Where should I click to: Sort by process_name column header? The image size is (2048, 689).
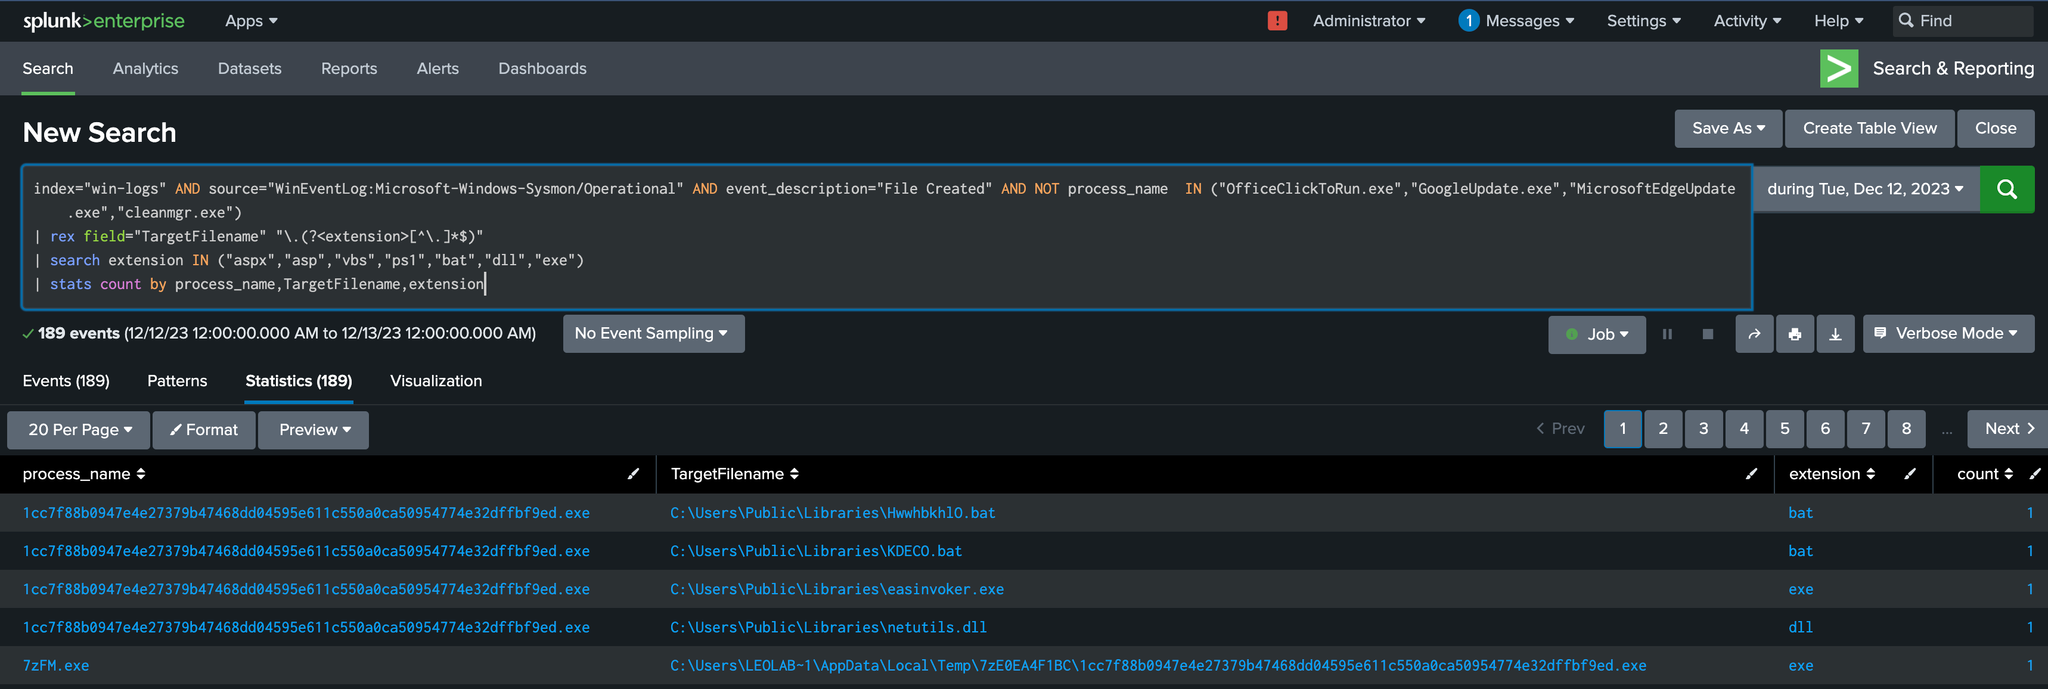point(84,474)
